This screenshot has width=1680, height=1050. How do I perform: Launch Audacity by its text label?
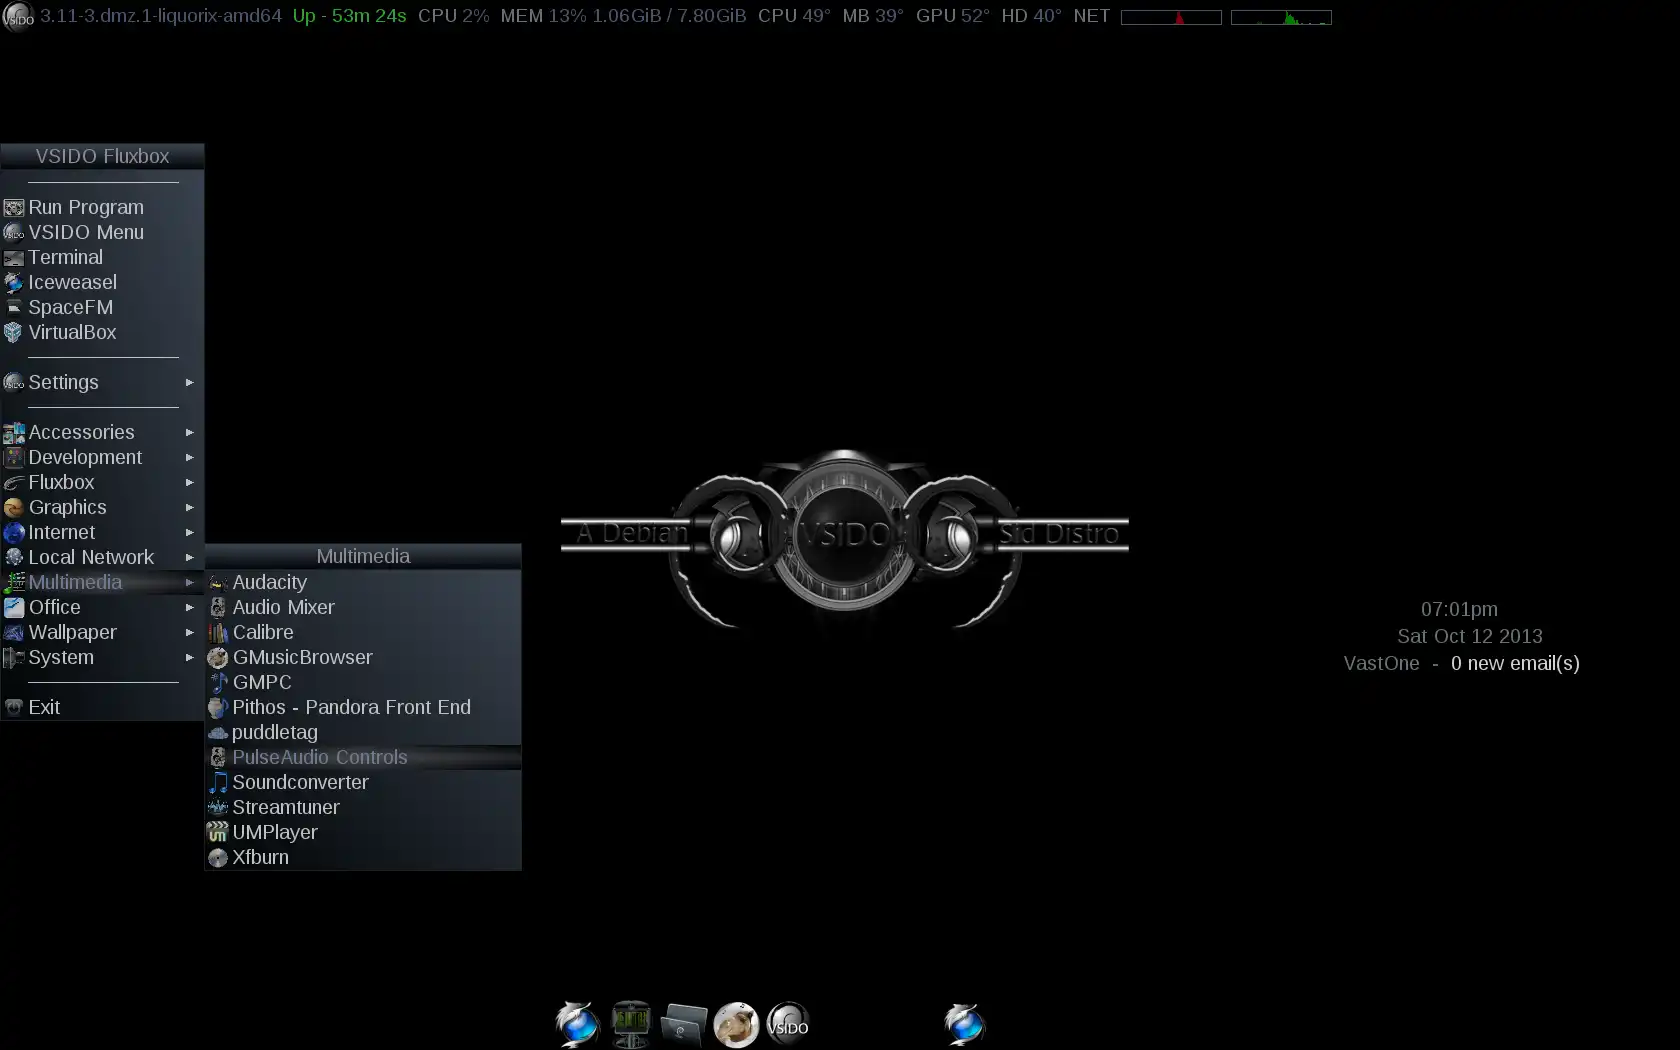click(269, 582)
